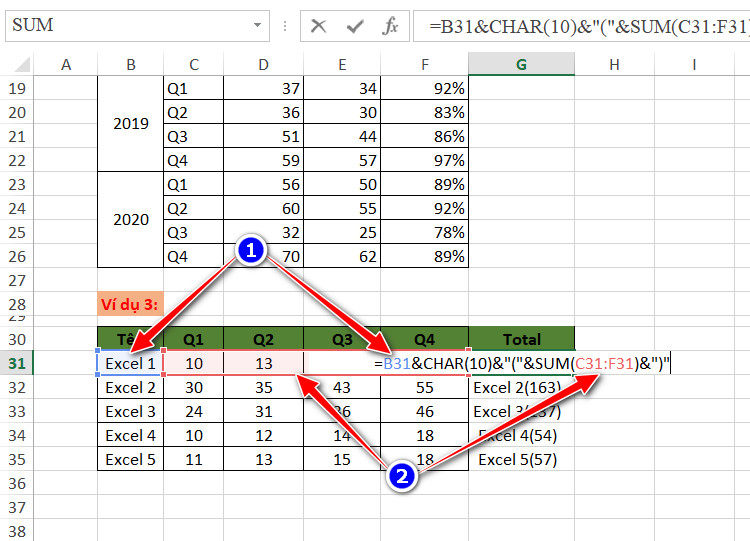Select column C header
750x541 pixels.
(x=194, y=64)
